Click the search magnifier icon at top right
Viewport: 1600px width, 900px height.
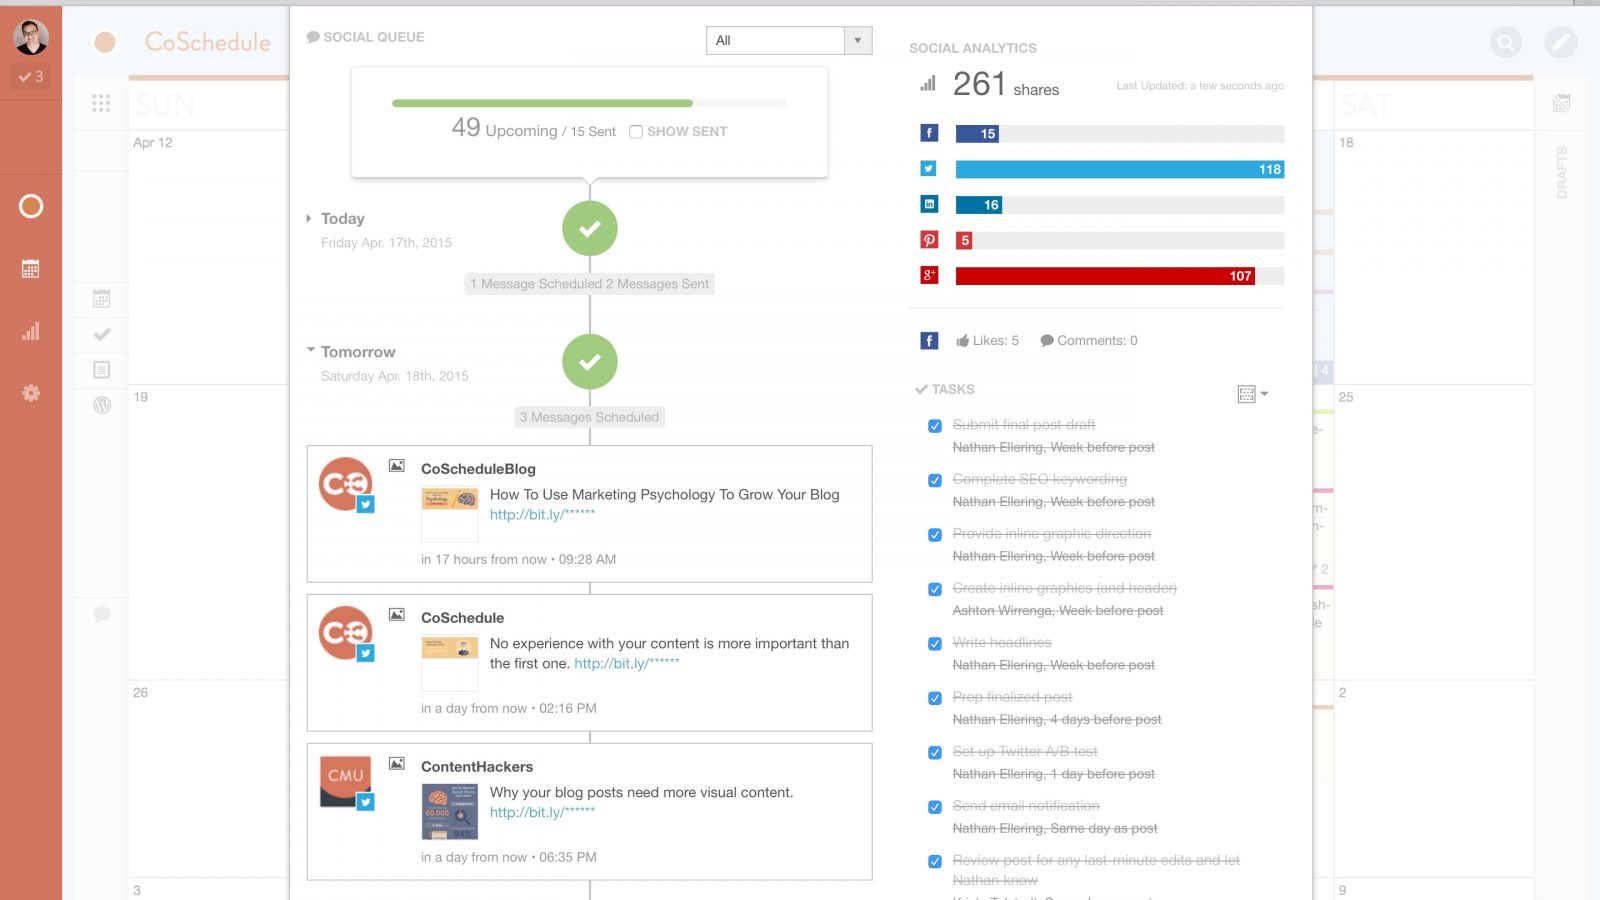tap(1505, 42)
